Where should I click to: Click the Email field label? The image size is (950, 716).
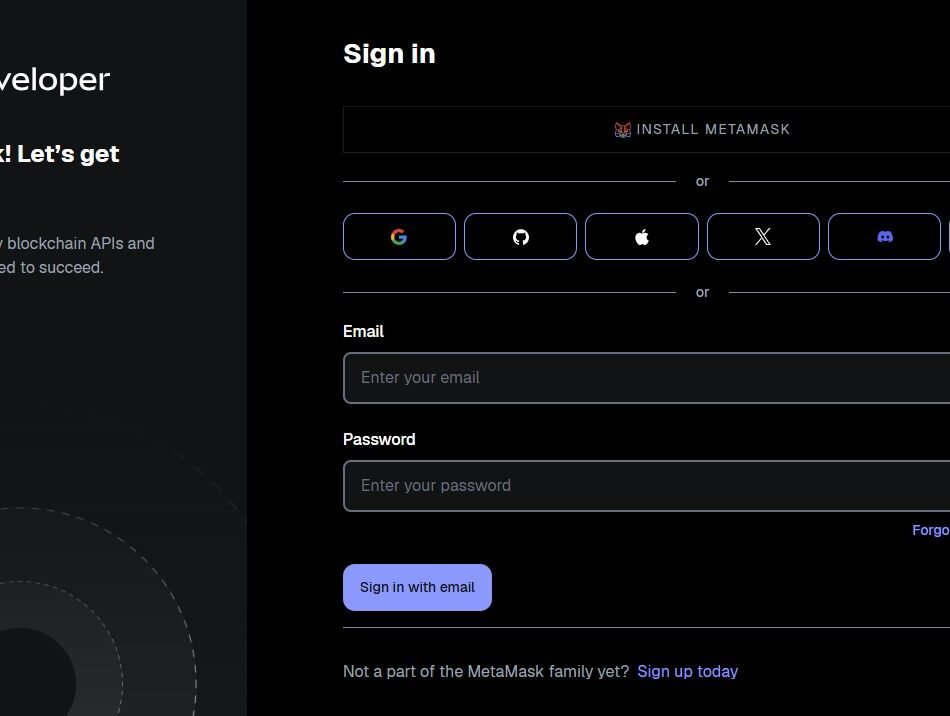(x=364, y=331)
